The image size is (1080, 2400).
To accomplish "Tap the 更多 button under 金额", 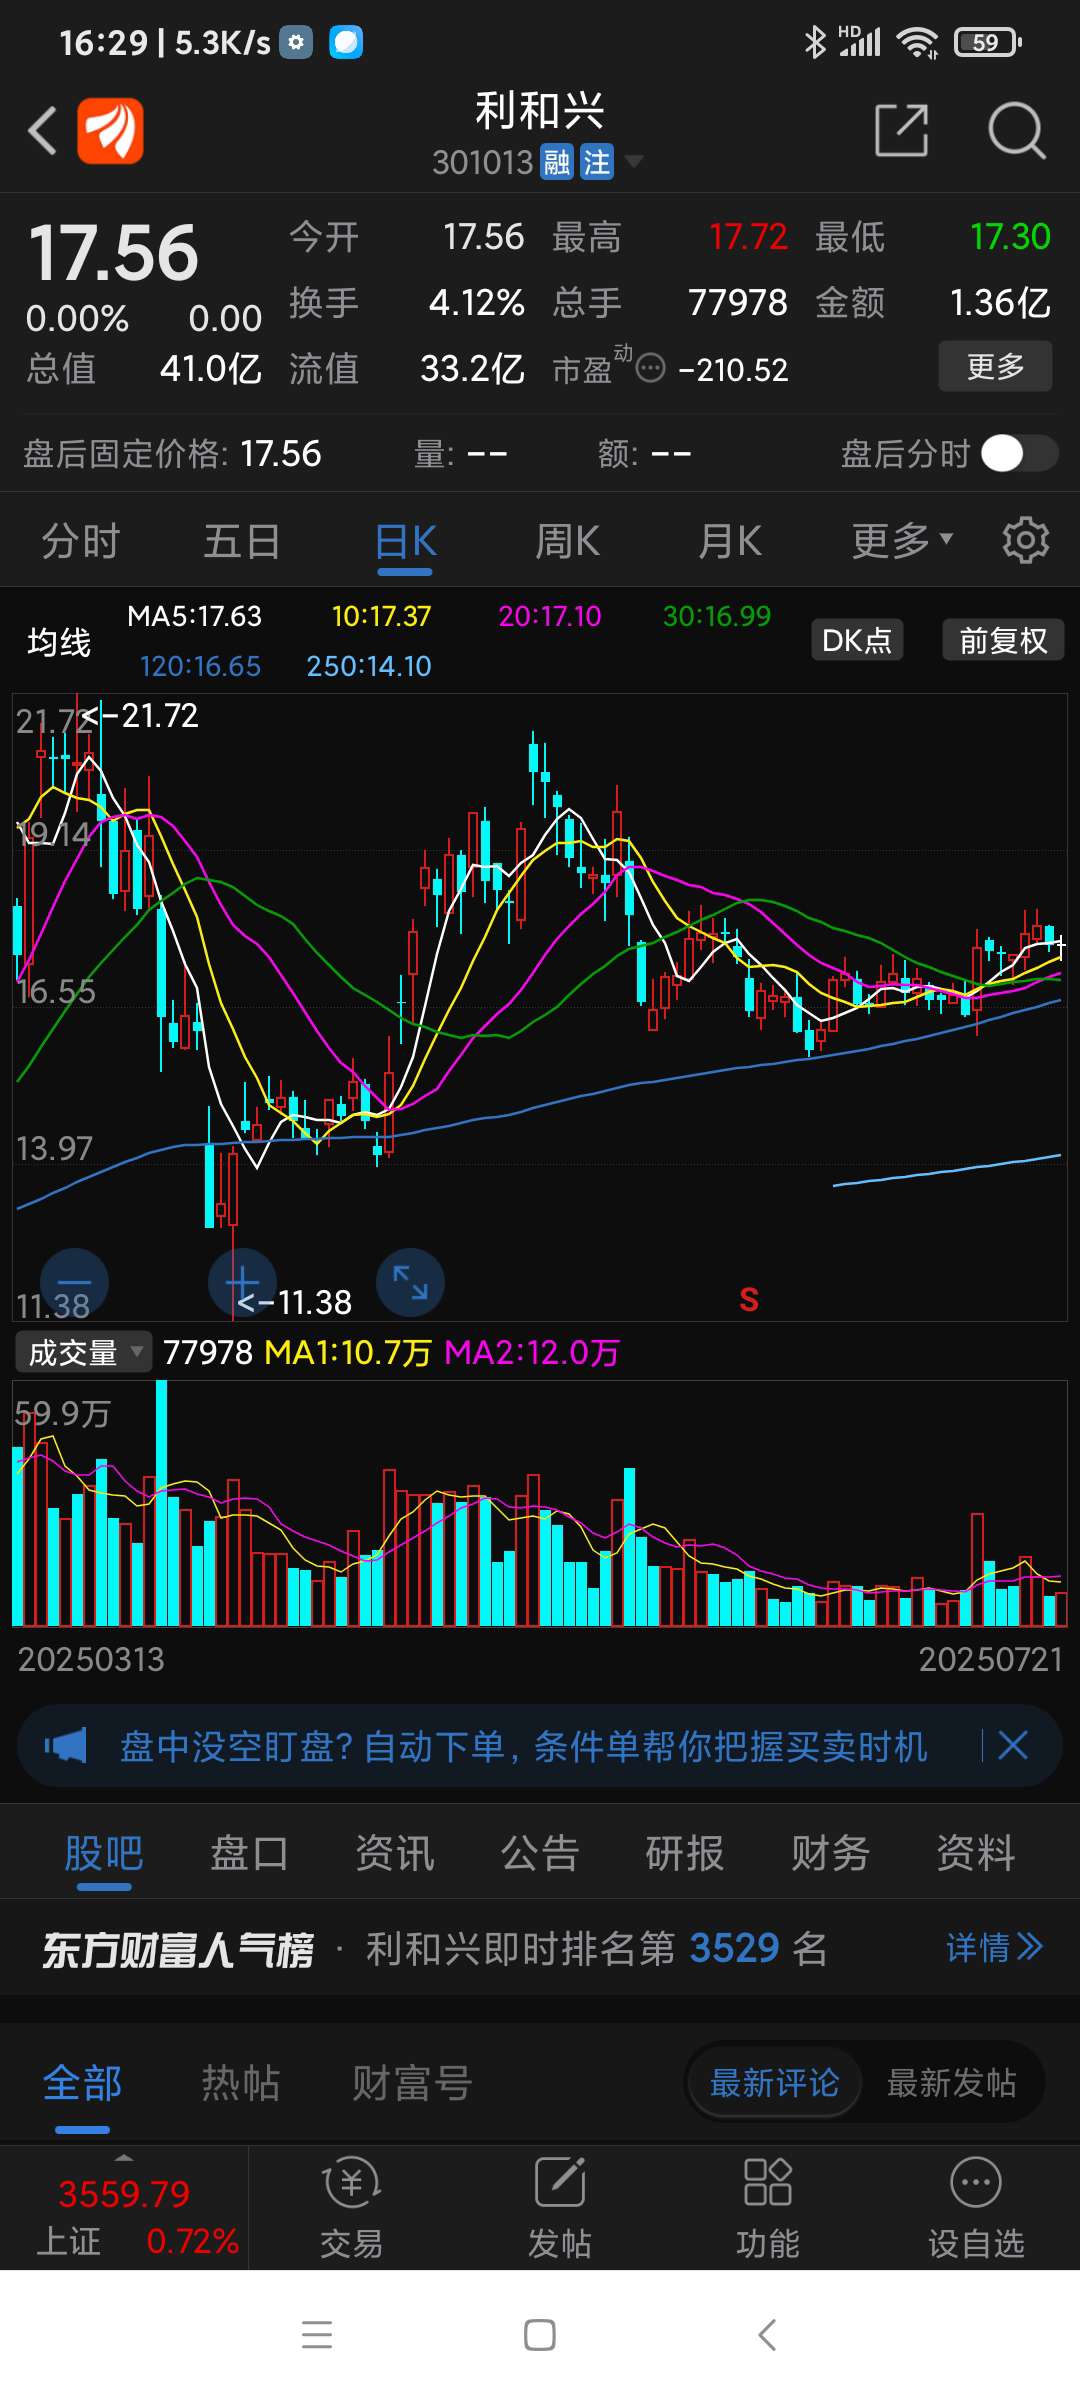I will point(995,366).
